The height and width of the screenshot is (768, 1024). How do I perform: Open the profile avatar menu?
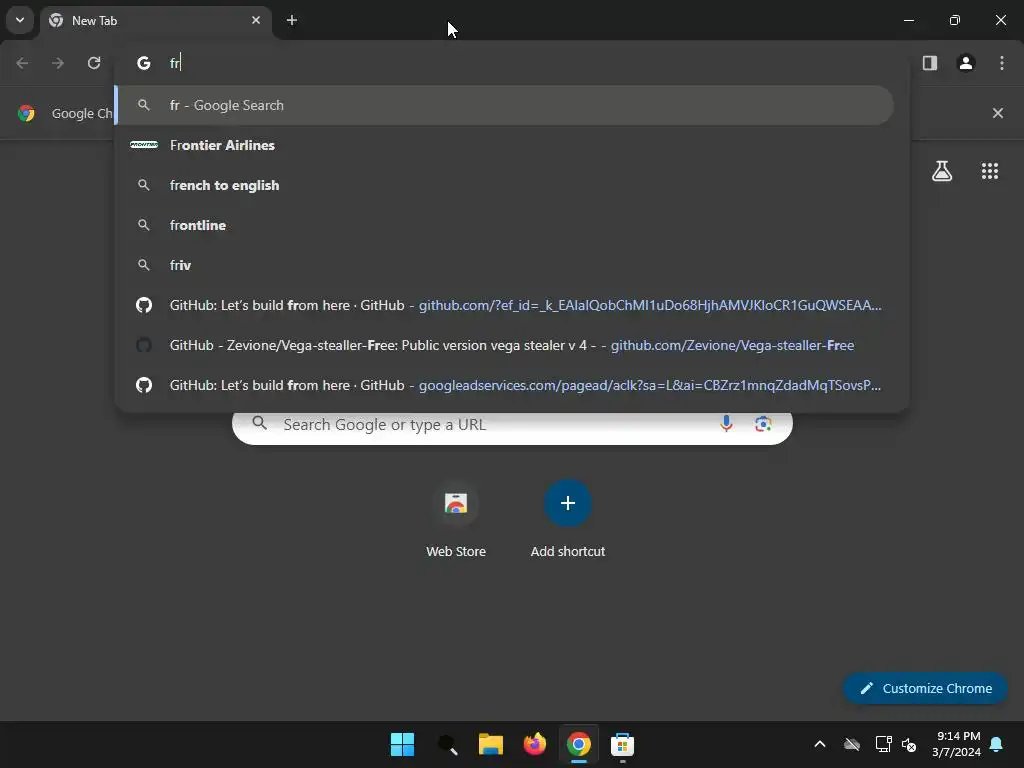[x=966, y=63]
